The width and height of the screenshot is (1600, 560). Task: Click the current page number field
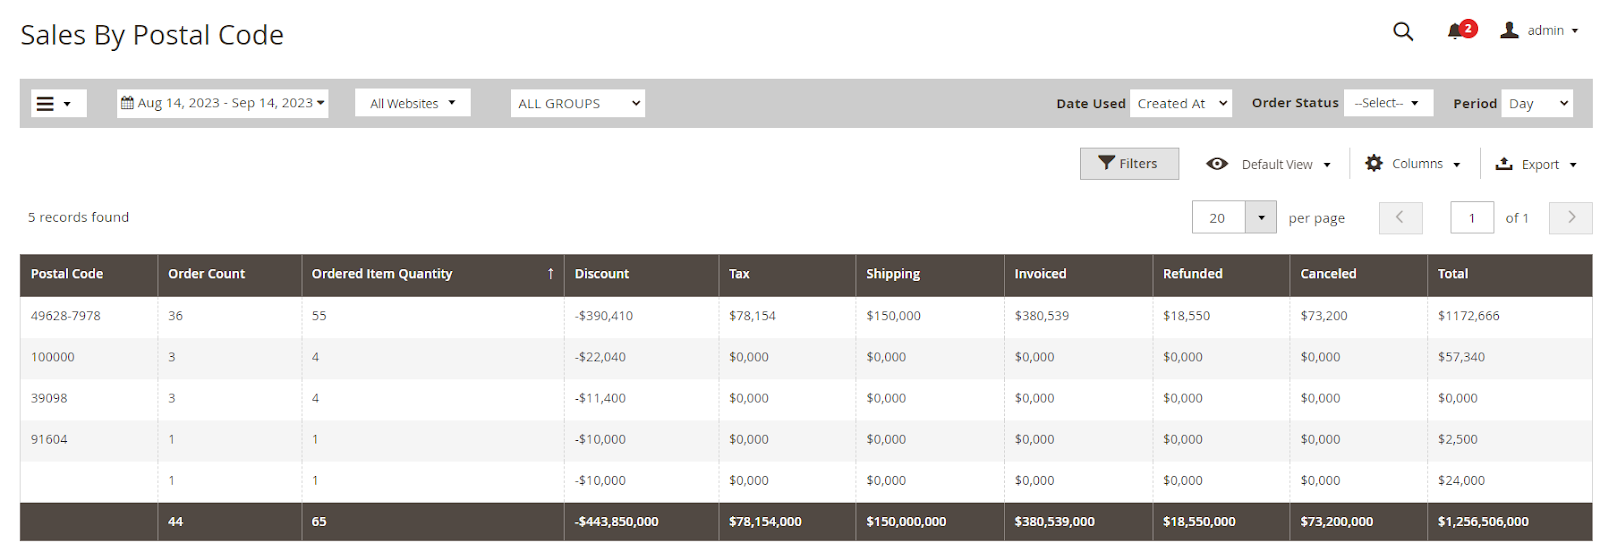1472,217
